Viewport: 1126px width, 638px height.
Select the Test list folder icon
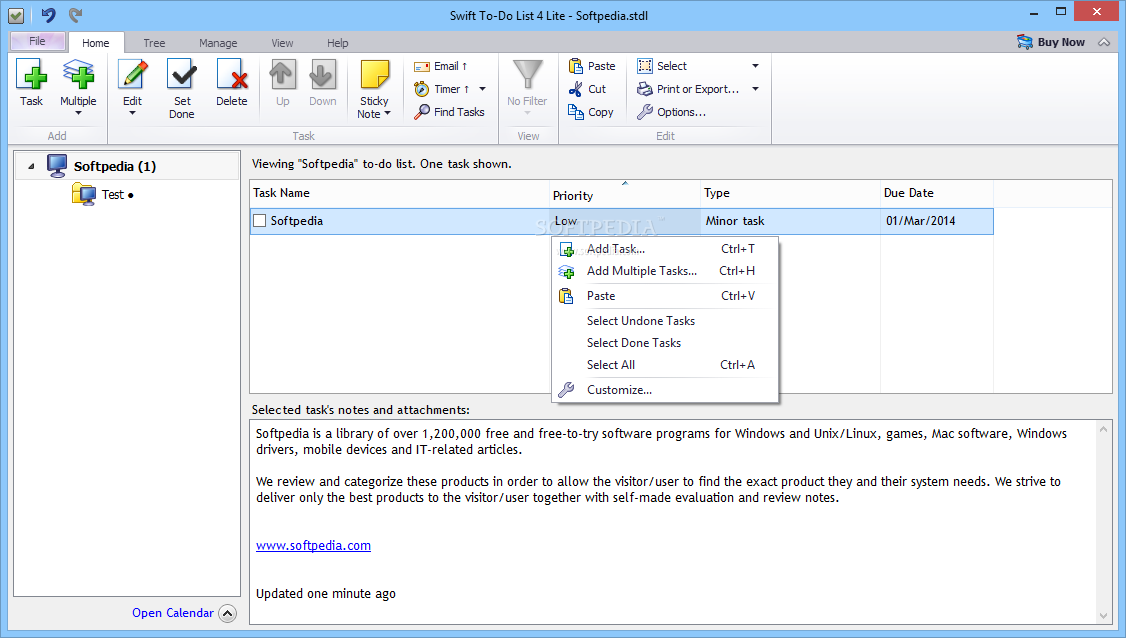83,194
